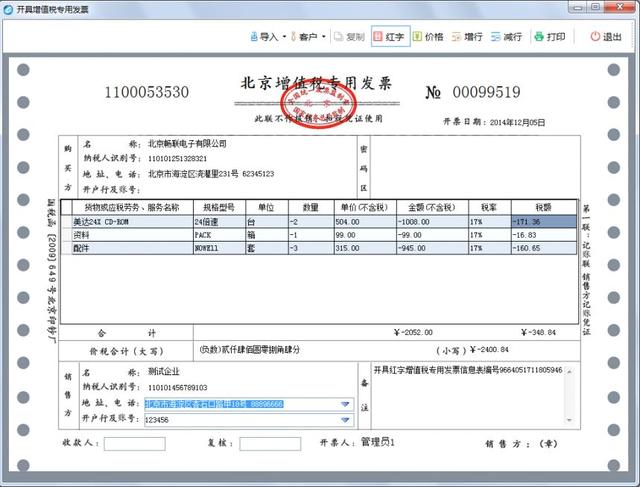Screen dimensions: 640x487
Task: Click the quantity cell -2
Action: (311, 222)
